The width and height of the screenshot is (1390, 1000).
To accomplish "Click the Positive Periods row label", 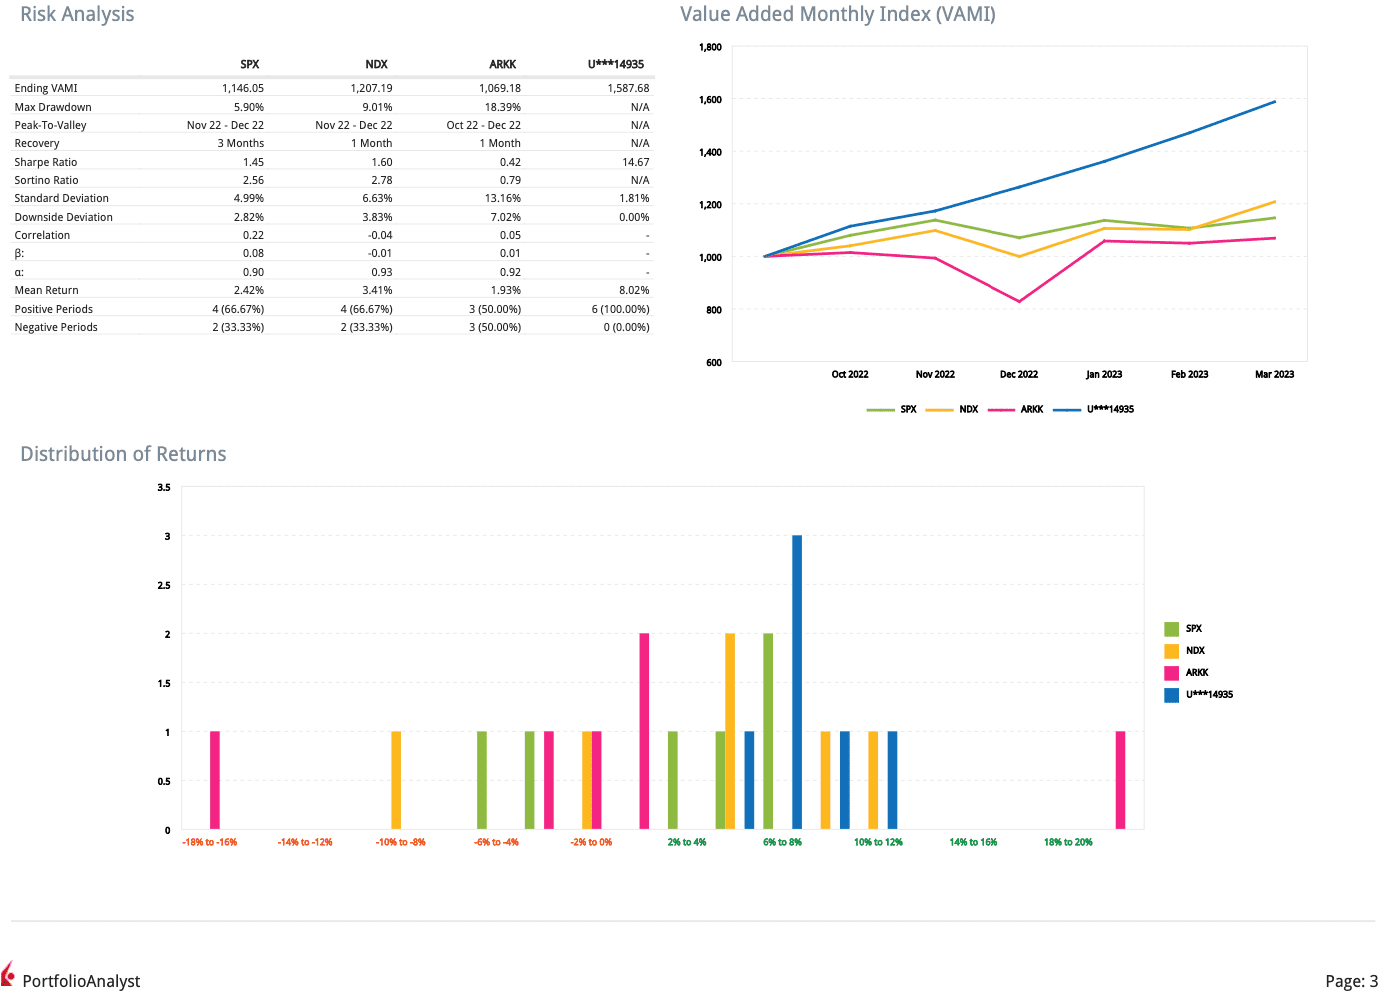I will click(54, 309).
